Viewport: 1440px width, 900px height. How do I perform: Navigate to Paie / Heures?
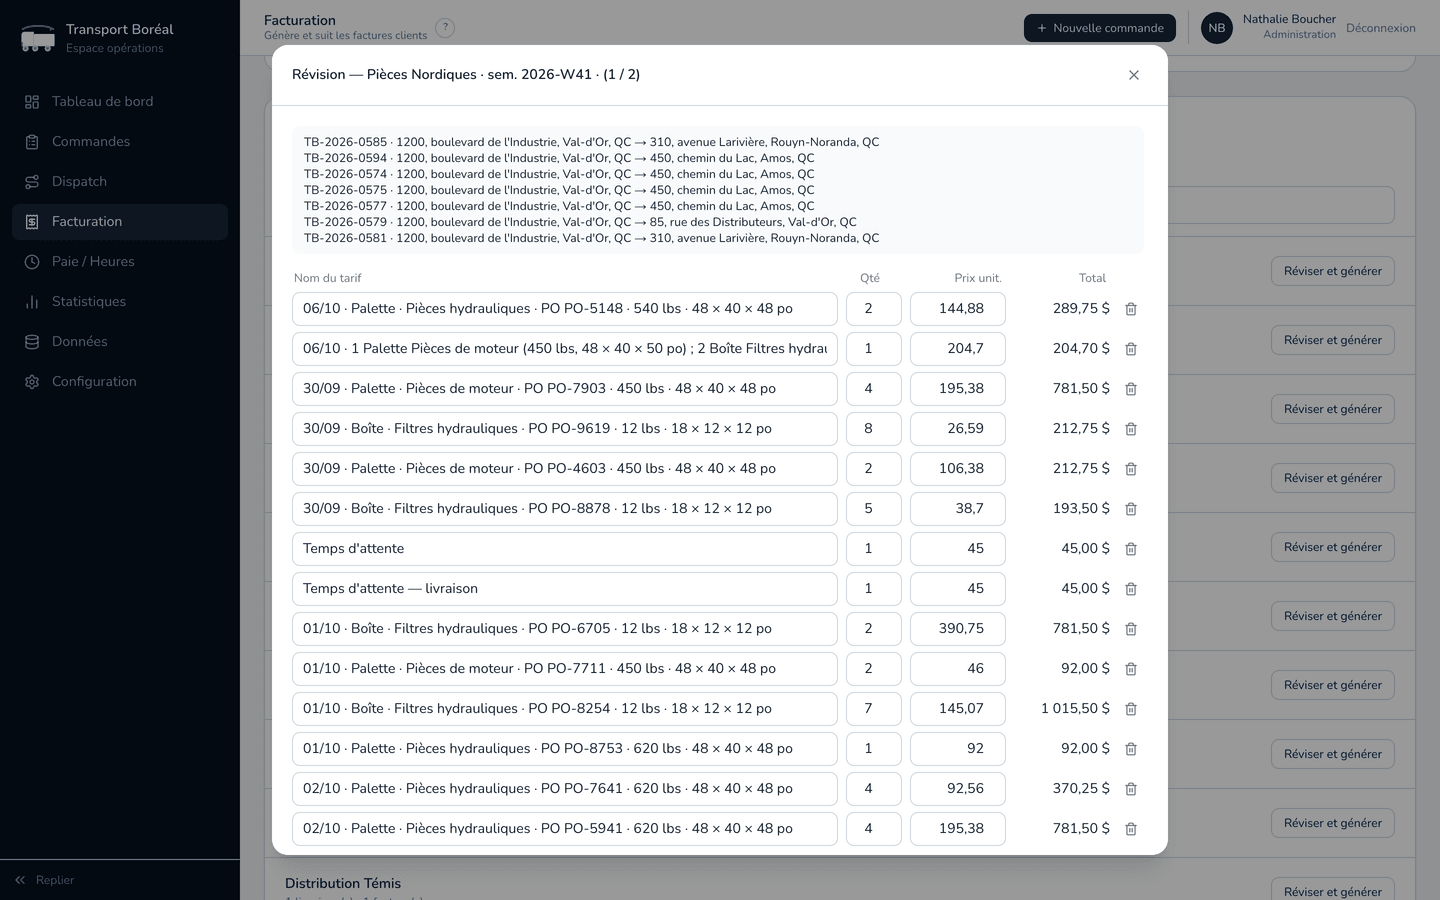[x=120, y=262]
